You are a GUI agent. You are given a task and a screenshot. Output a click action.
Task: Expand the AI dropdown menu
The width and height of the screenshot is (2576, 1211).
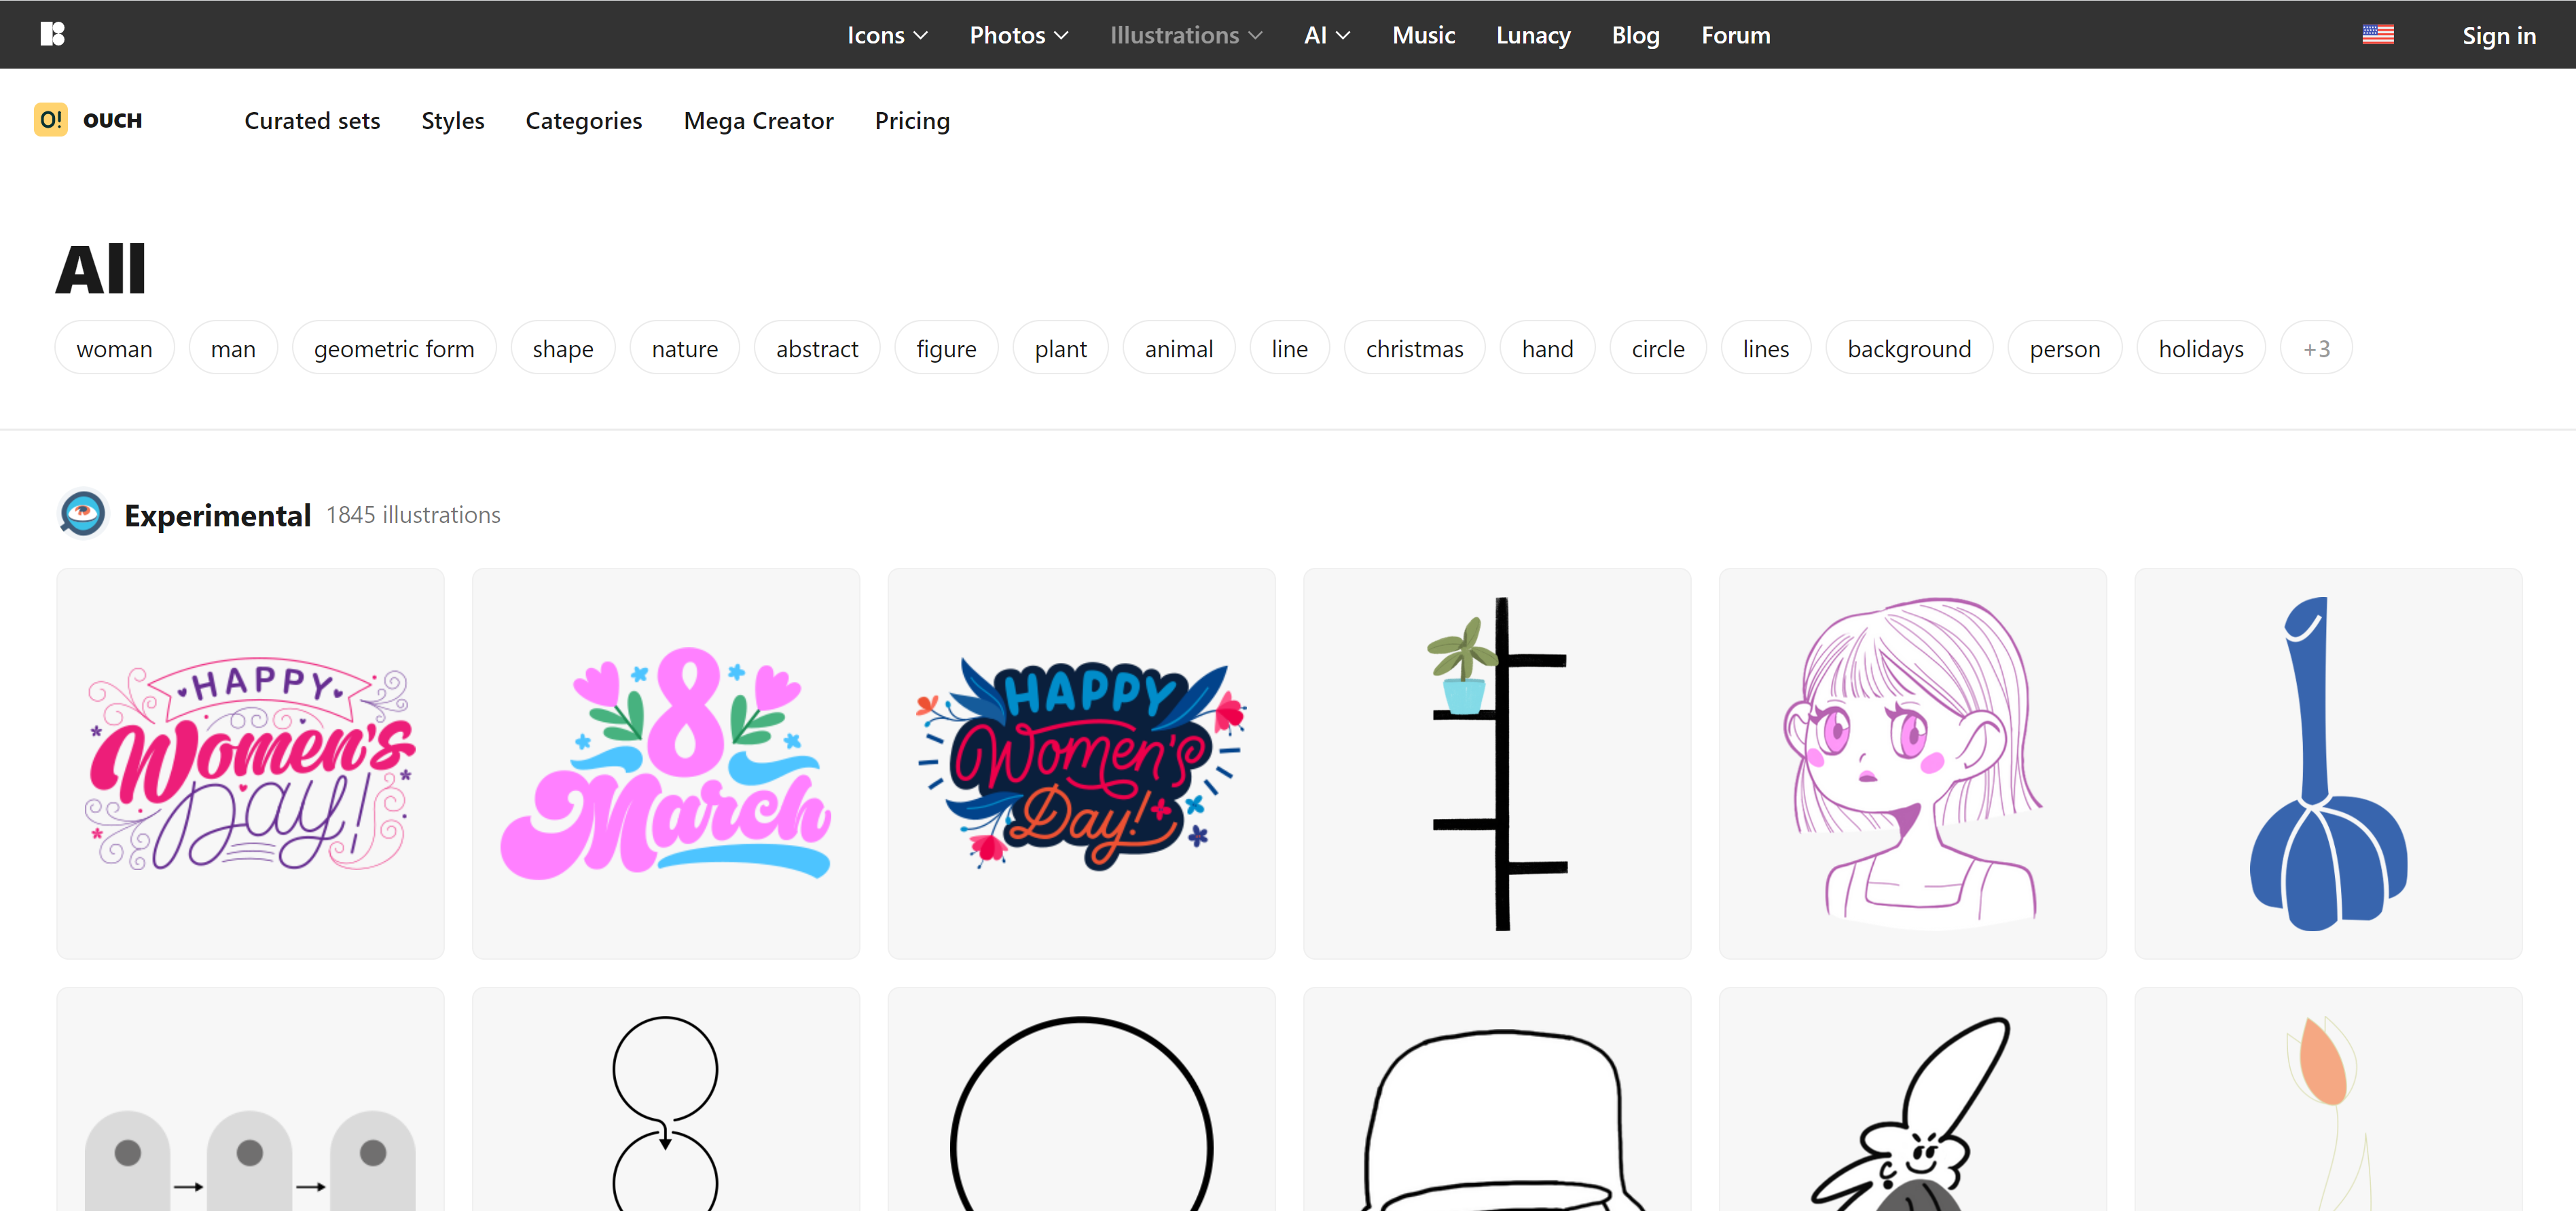(x=1326, y=35)
